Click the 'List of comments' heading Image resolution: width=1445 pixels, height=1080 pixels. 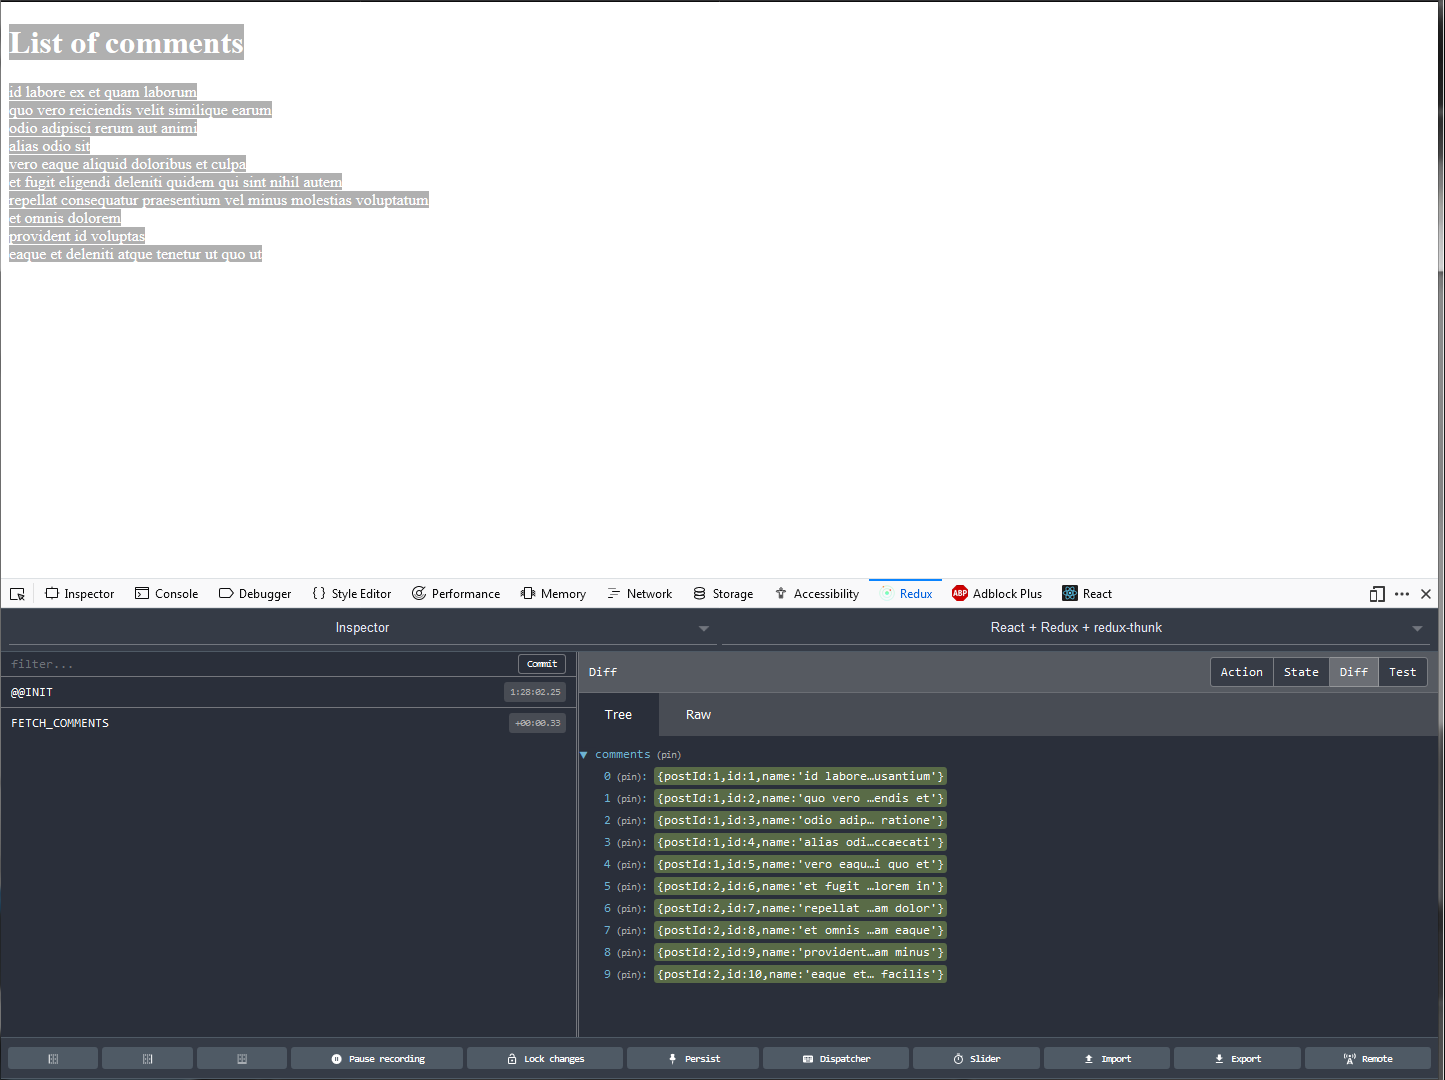point(126,43)
